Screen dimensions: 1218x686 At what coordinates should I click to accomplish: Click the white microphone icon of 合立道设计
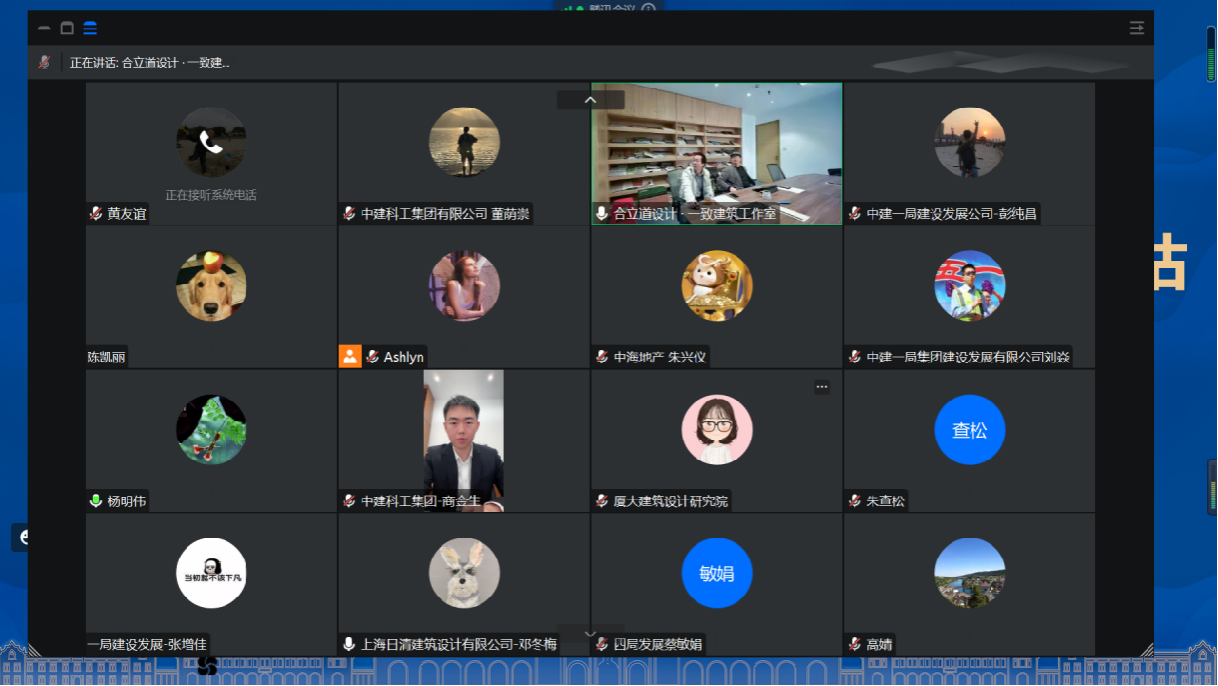coord(602,213)
